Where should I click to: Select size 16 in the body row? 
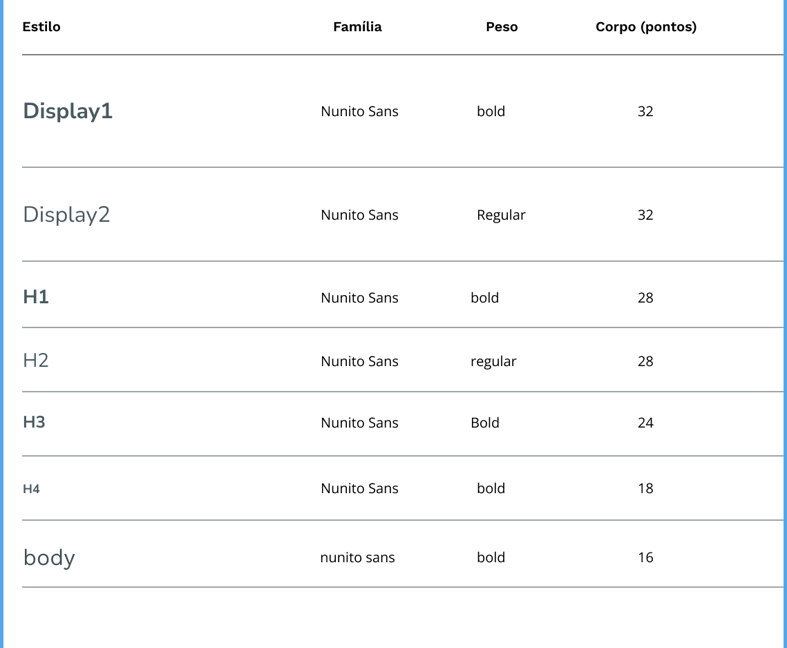click(x=645, y=558)
